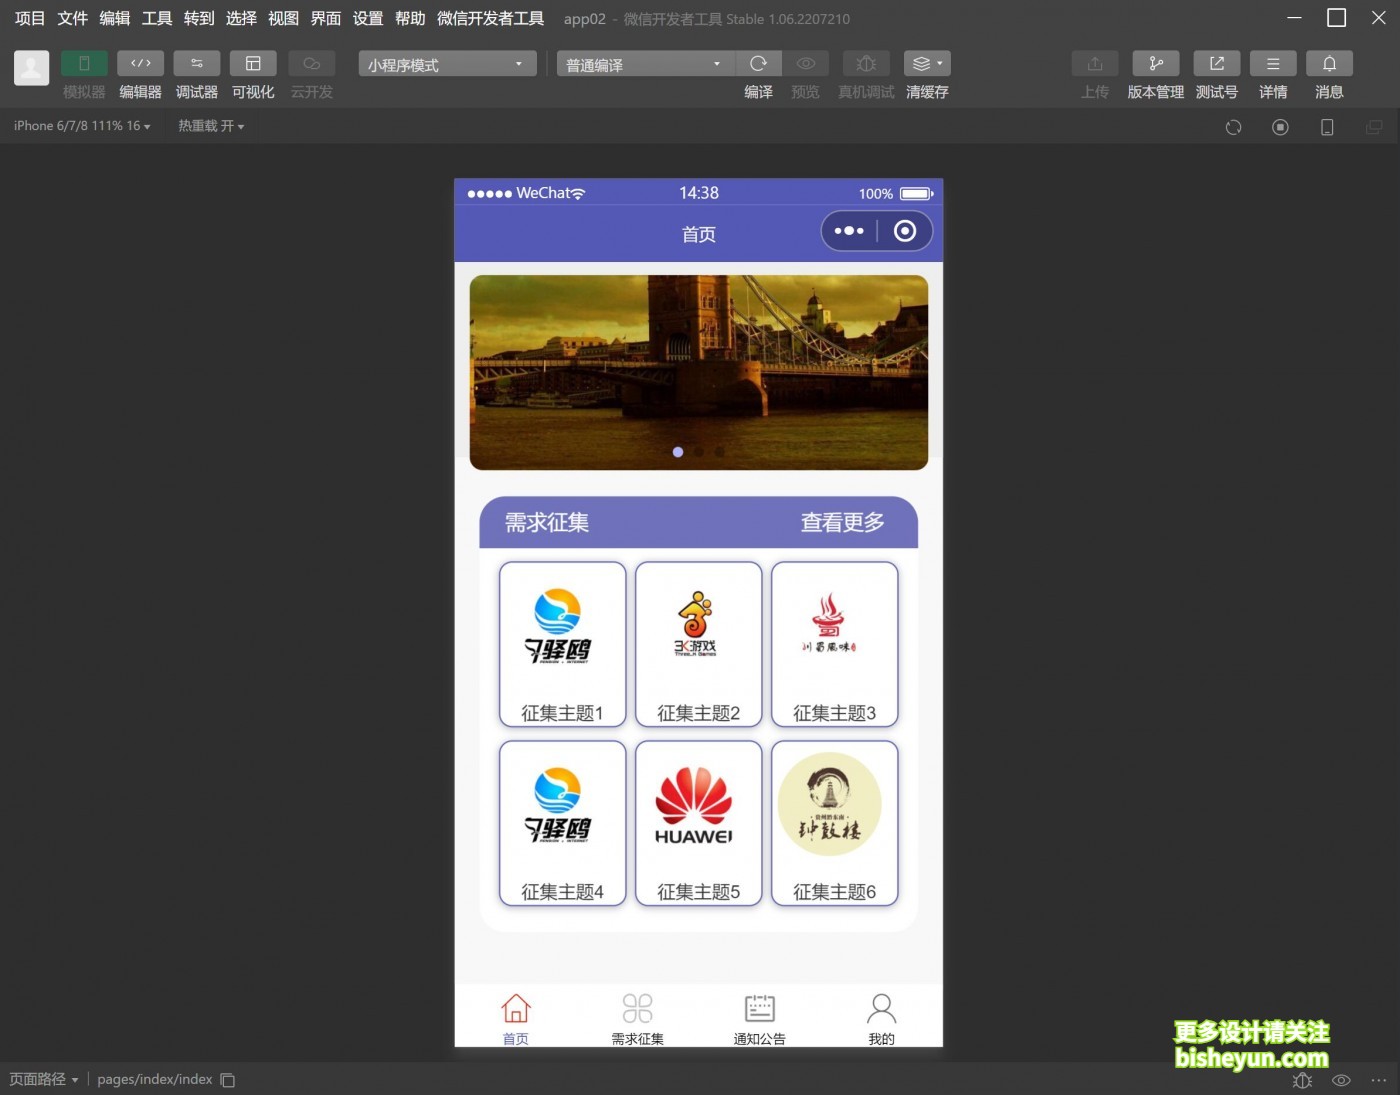Viewport: 1400px width, 1095px height.
Task: Select the 我的 tab in the mini program
Action: (880, 1017)
